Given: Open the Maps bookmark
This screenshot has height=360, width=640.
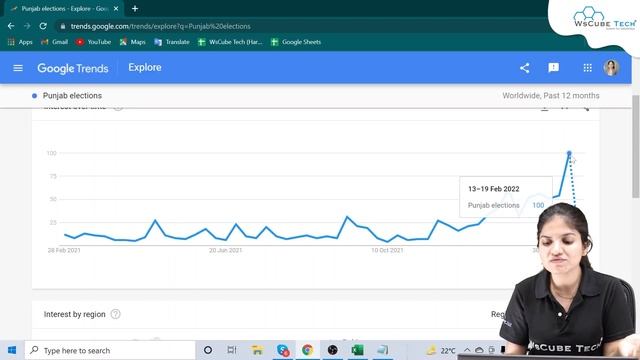Looking at the screenshot, I should click(x=132, y=42).
